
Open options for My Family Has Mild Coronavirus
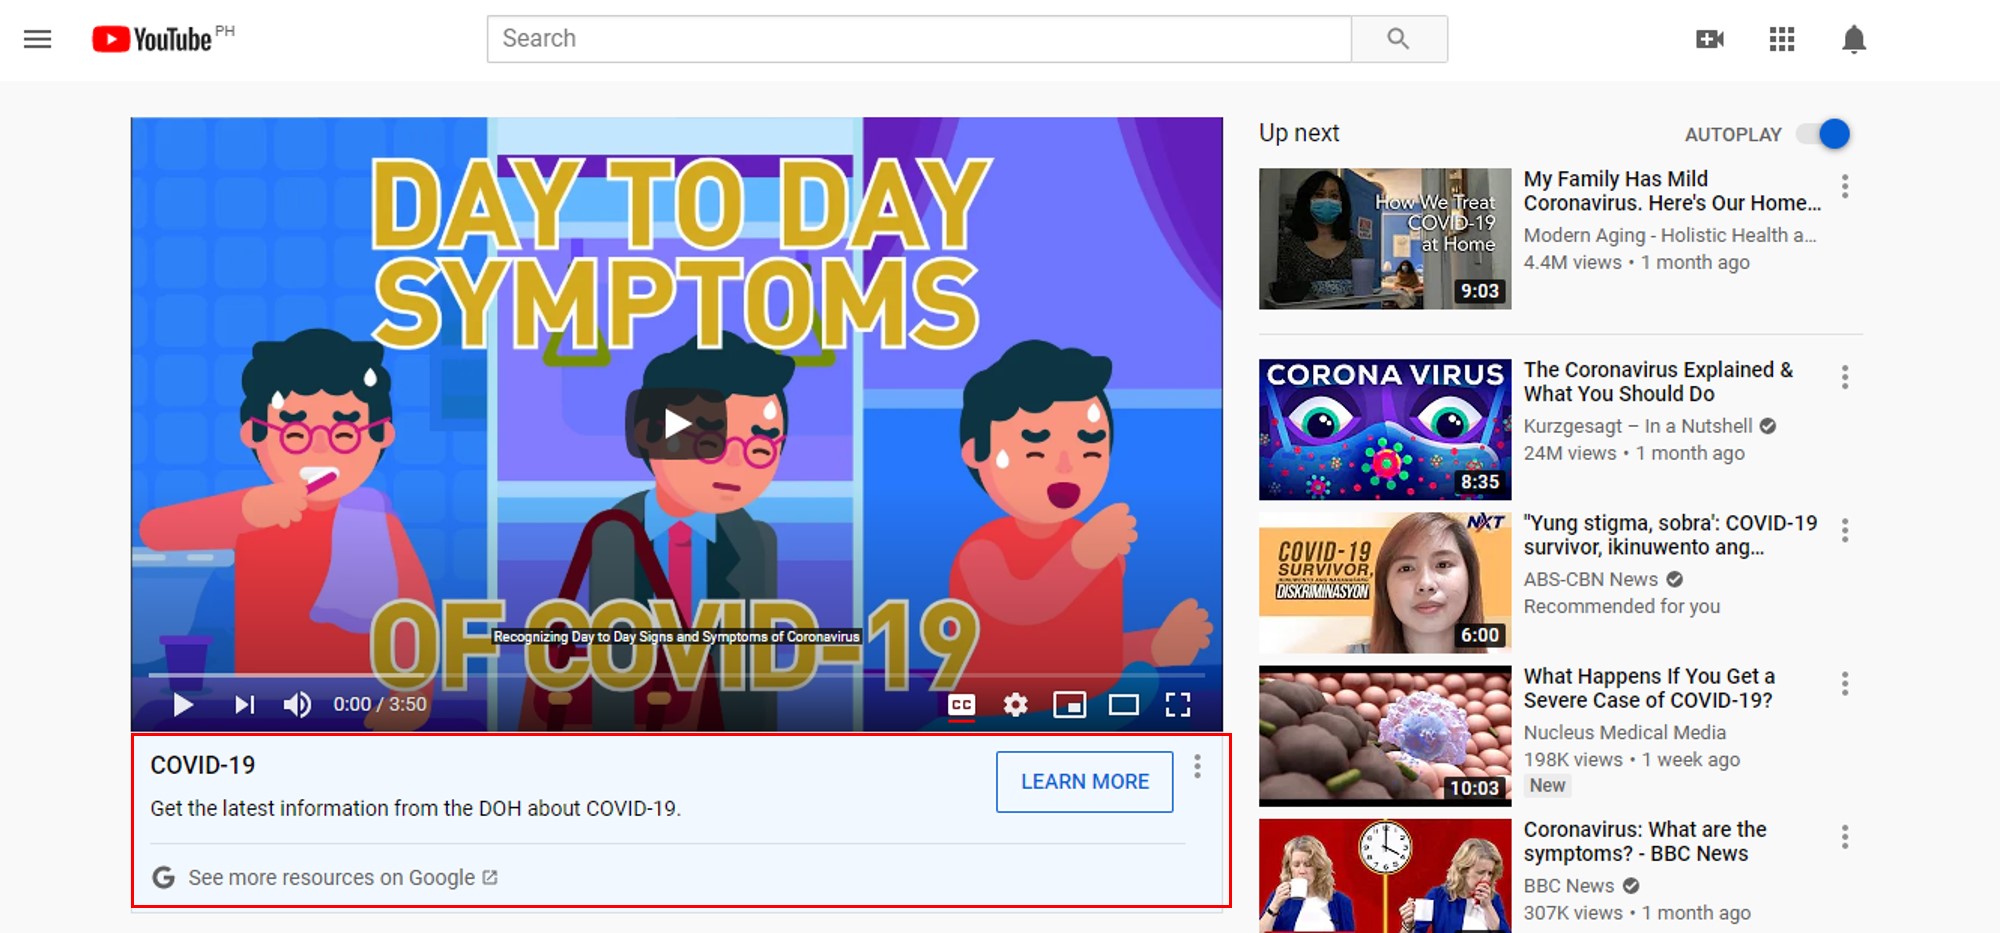pyautogui.click(x=1845, y=186)
